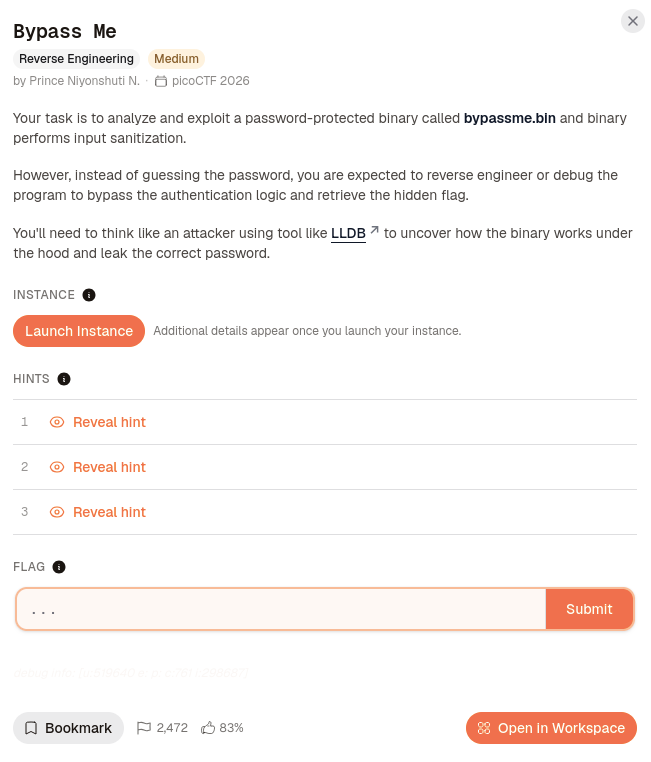This screenshot has width=651, height=762.
Task: Reveal hint number 3 text
Action: point(109,512)
